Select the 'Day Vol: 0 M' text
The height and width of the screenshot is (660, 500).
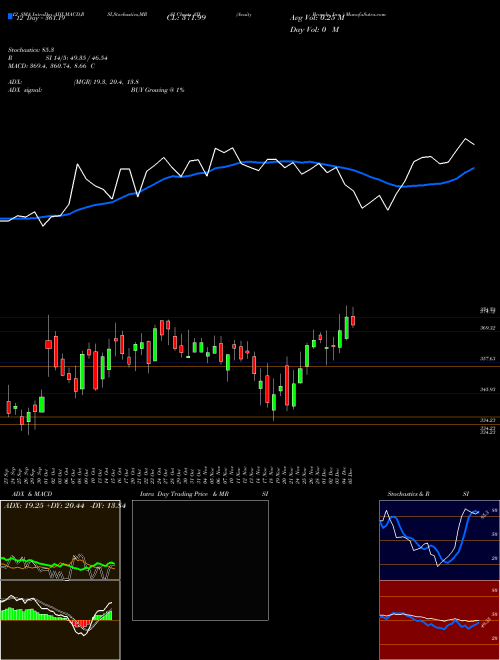(314, 29)
